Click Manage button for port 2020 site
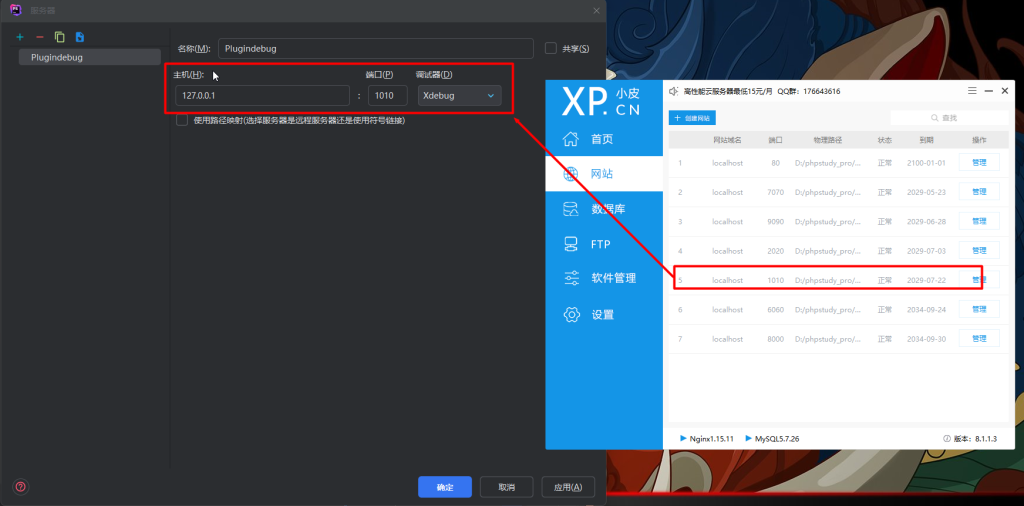Screen dimensions: 1024x506 point(979,250)
